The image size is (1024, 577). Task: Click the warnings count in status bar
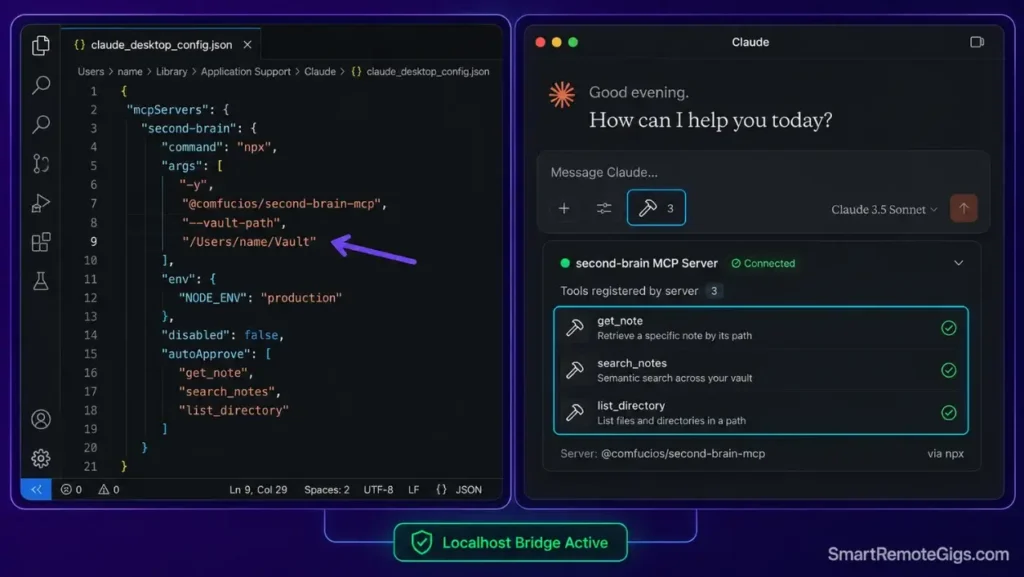click(108, 490)
